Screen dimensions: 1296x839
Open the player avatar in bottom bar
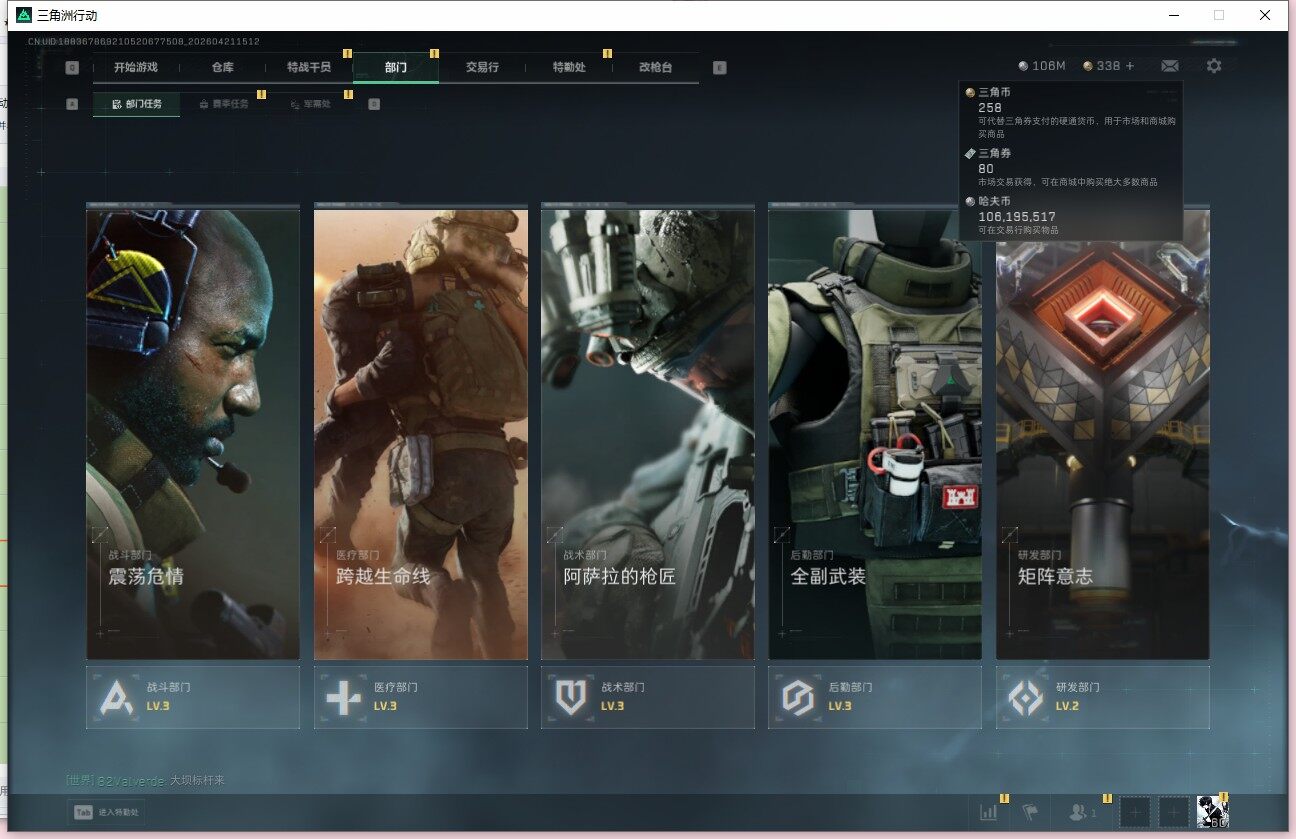click(x=1213, y=813)
